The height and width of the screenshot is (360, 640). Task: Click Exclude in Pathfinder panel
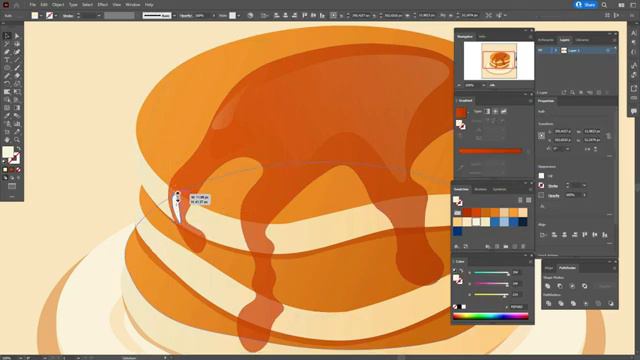tap(584, 286)
